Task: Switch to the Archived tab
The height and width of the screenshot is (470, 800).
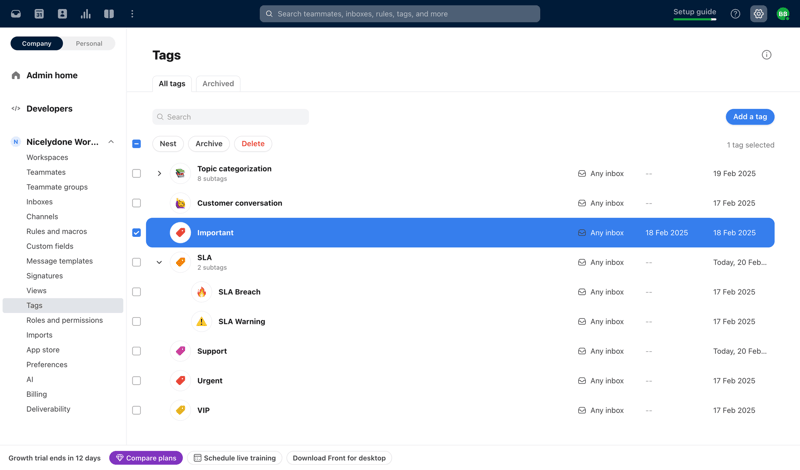Action: (x=218, y=84)
